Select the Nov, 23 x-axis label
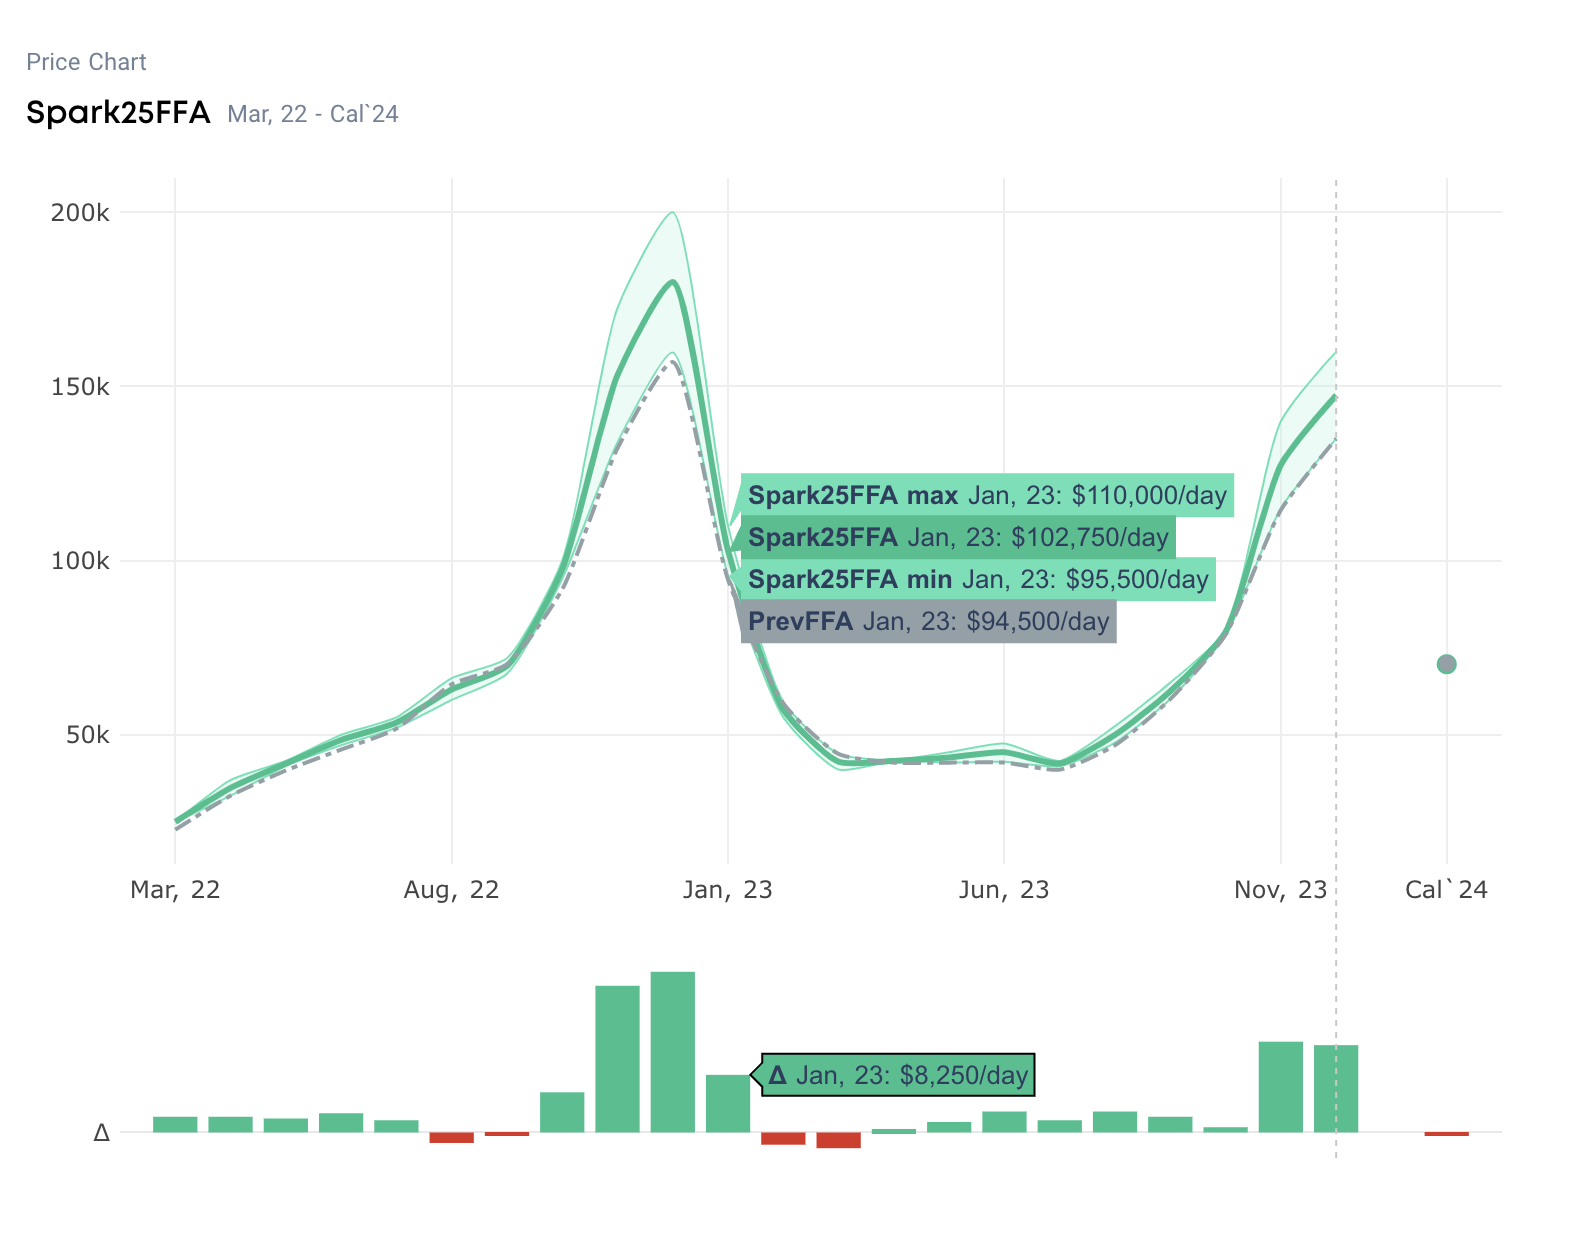Screen dimensions: 1570x1236 tap(1280, 890)
